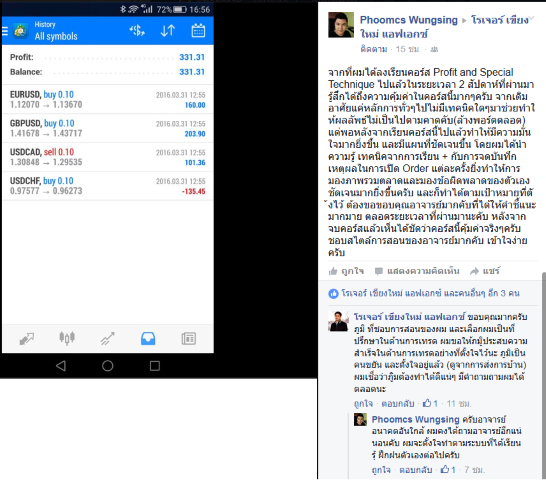Open the hamburger menu in MetaTrader
This screenshot has width=546, height=480.
pyautogui.click(x=5, y=31)
